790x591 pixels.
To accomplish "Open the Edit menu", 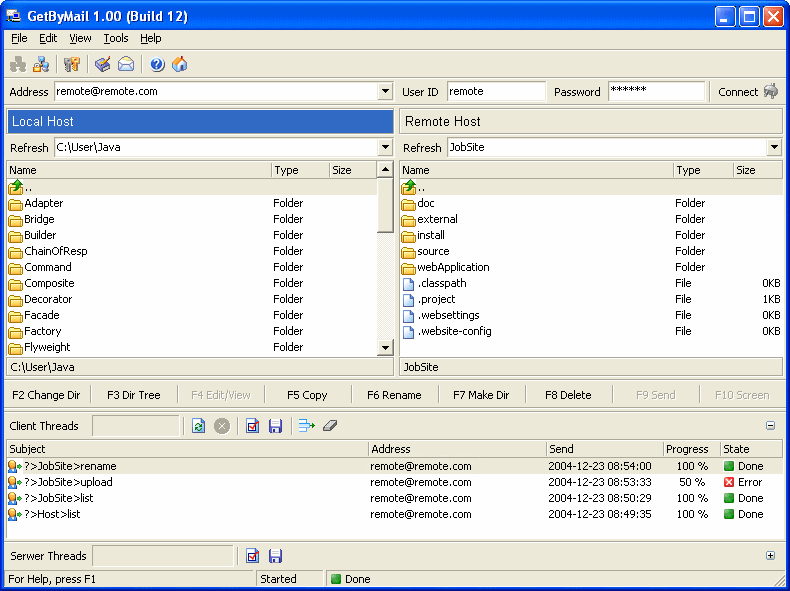I will pyautogui.click(x=48, y=38).
